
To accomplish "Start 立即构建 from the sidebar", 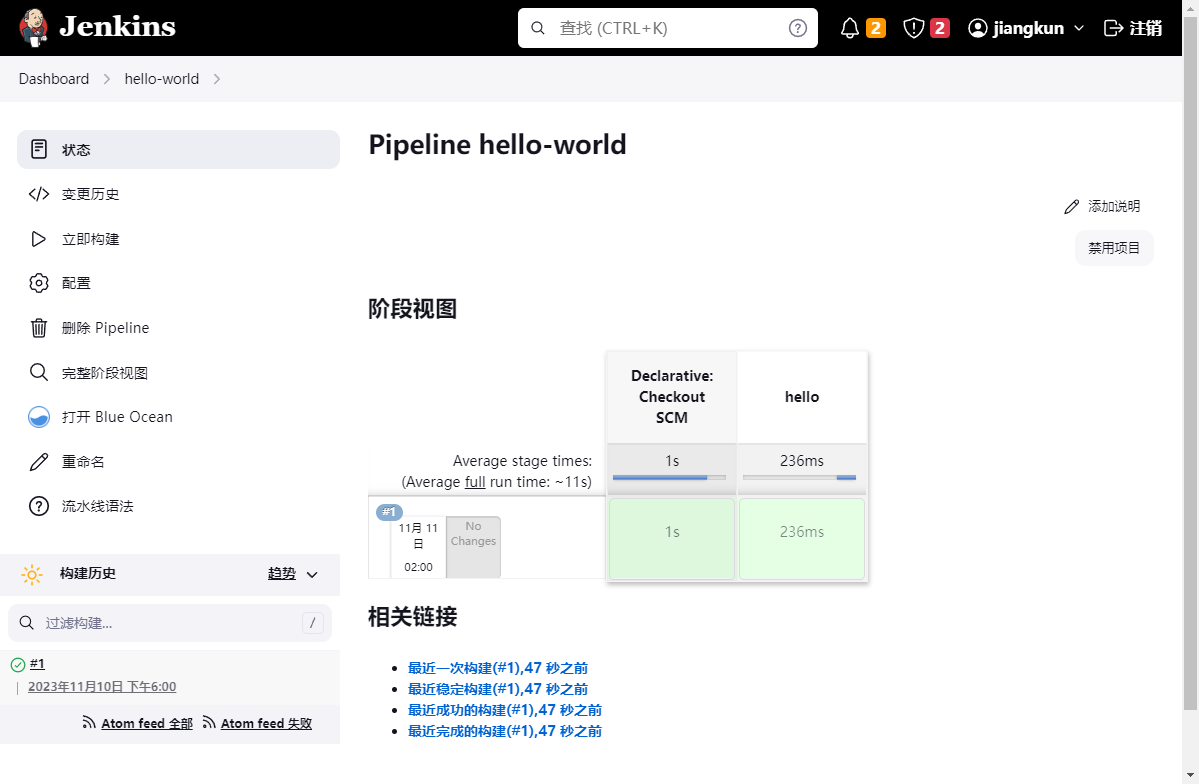I will [178, 239].
